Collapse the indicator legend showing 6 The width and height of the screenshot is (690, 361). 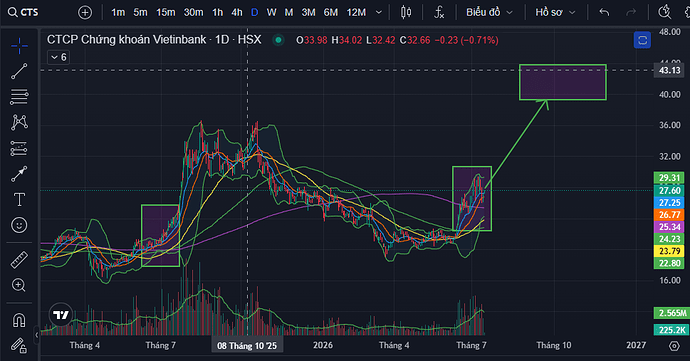click(x=59, y=57)
